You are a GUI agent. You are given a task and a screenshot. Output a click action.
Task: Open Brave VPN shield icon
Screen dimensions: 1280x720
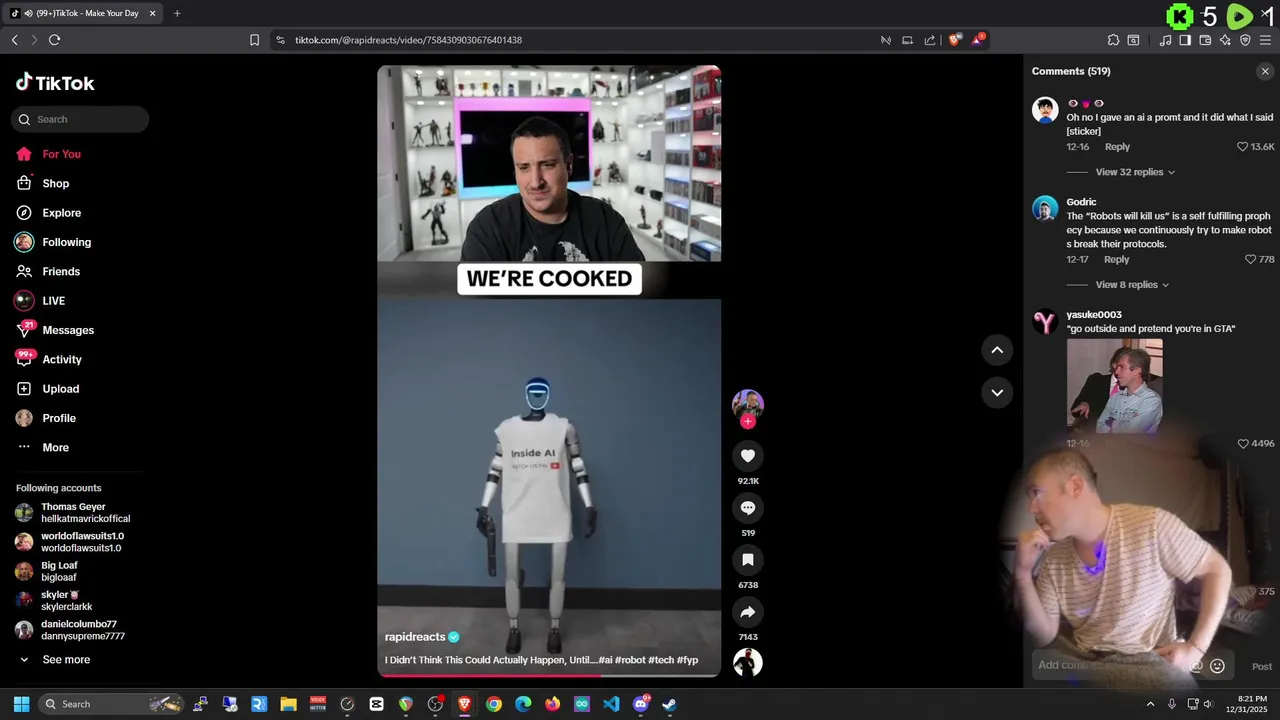(x=1245, y=40)
